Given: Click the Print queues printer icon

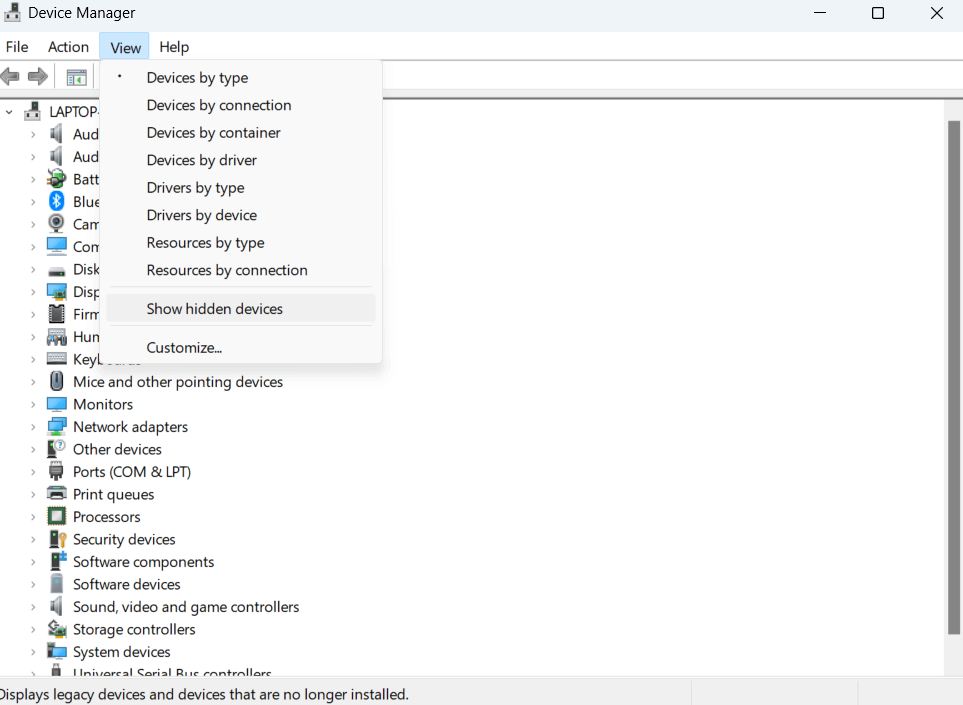Looking at the screenshot, I should click(x=57, y=495).
